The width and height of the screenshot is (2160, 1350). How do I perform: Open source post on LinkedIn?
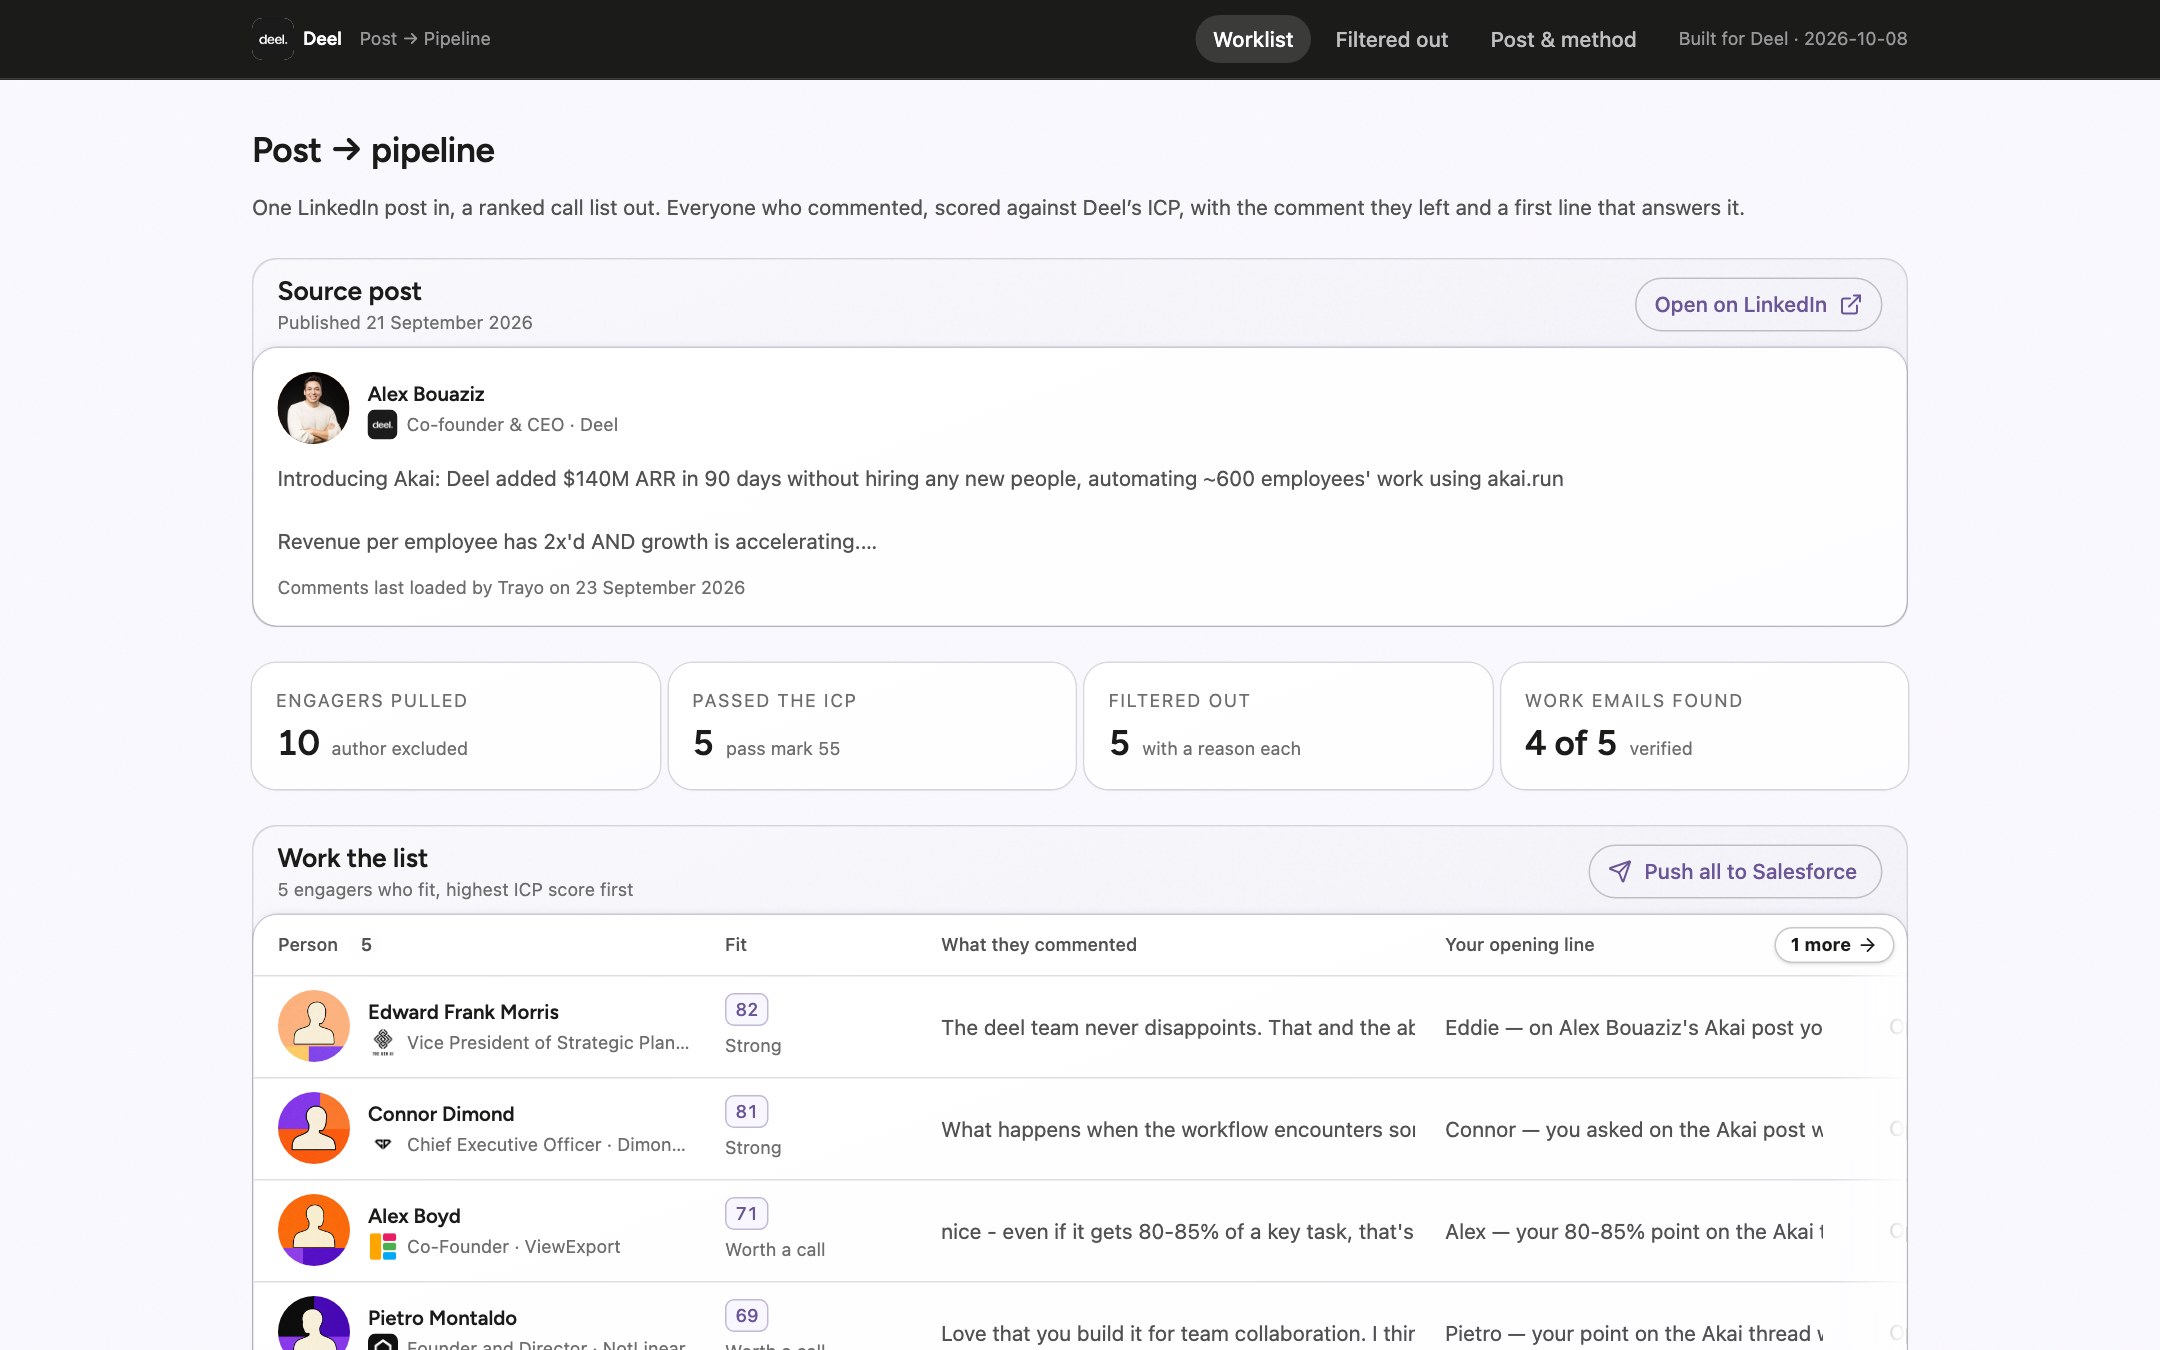coord(1757,305)
